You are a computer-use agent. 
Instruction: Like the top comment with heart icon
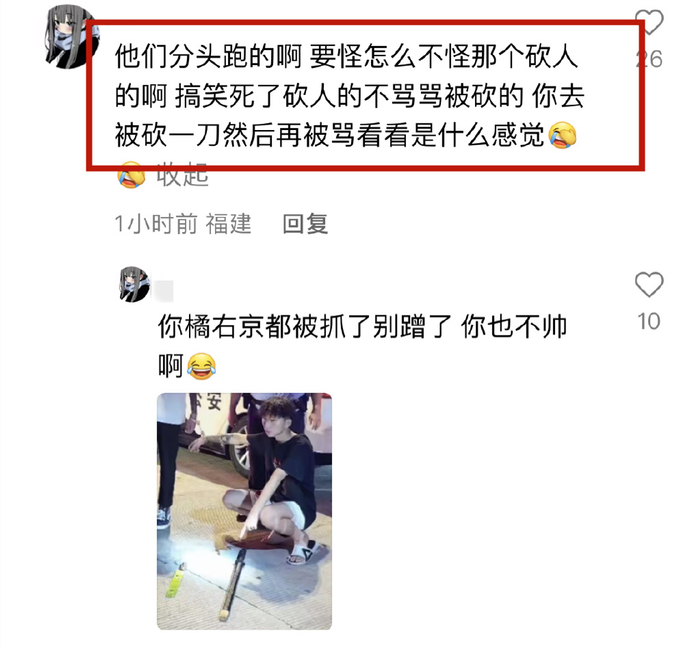[x=649, y=22]
